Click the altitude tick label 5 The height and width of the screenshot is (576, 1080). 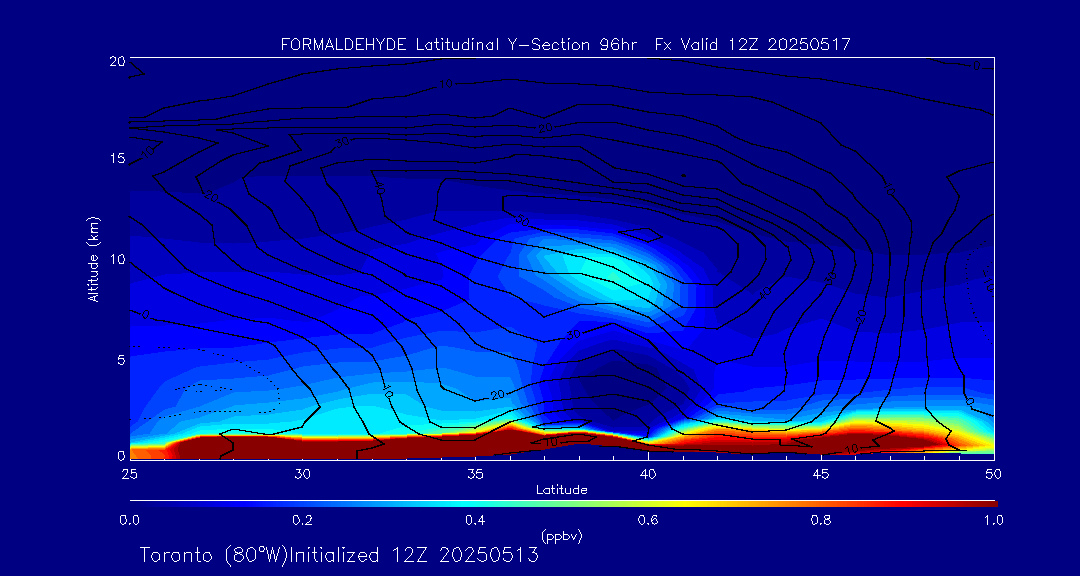click(x=121, y=360)
